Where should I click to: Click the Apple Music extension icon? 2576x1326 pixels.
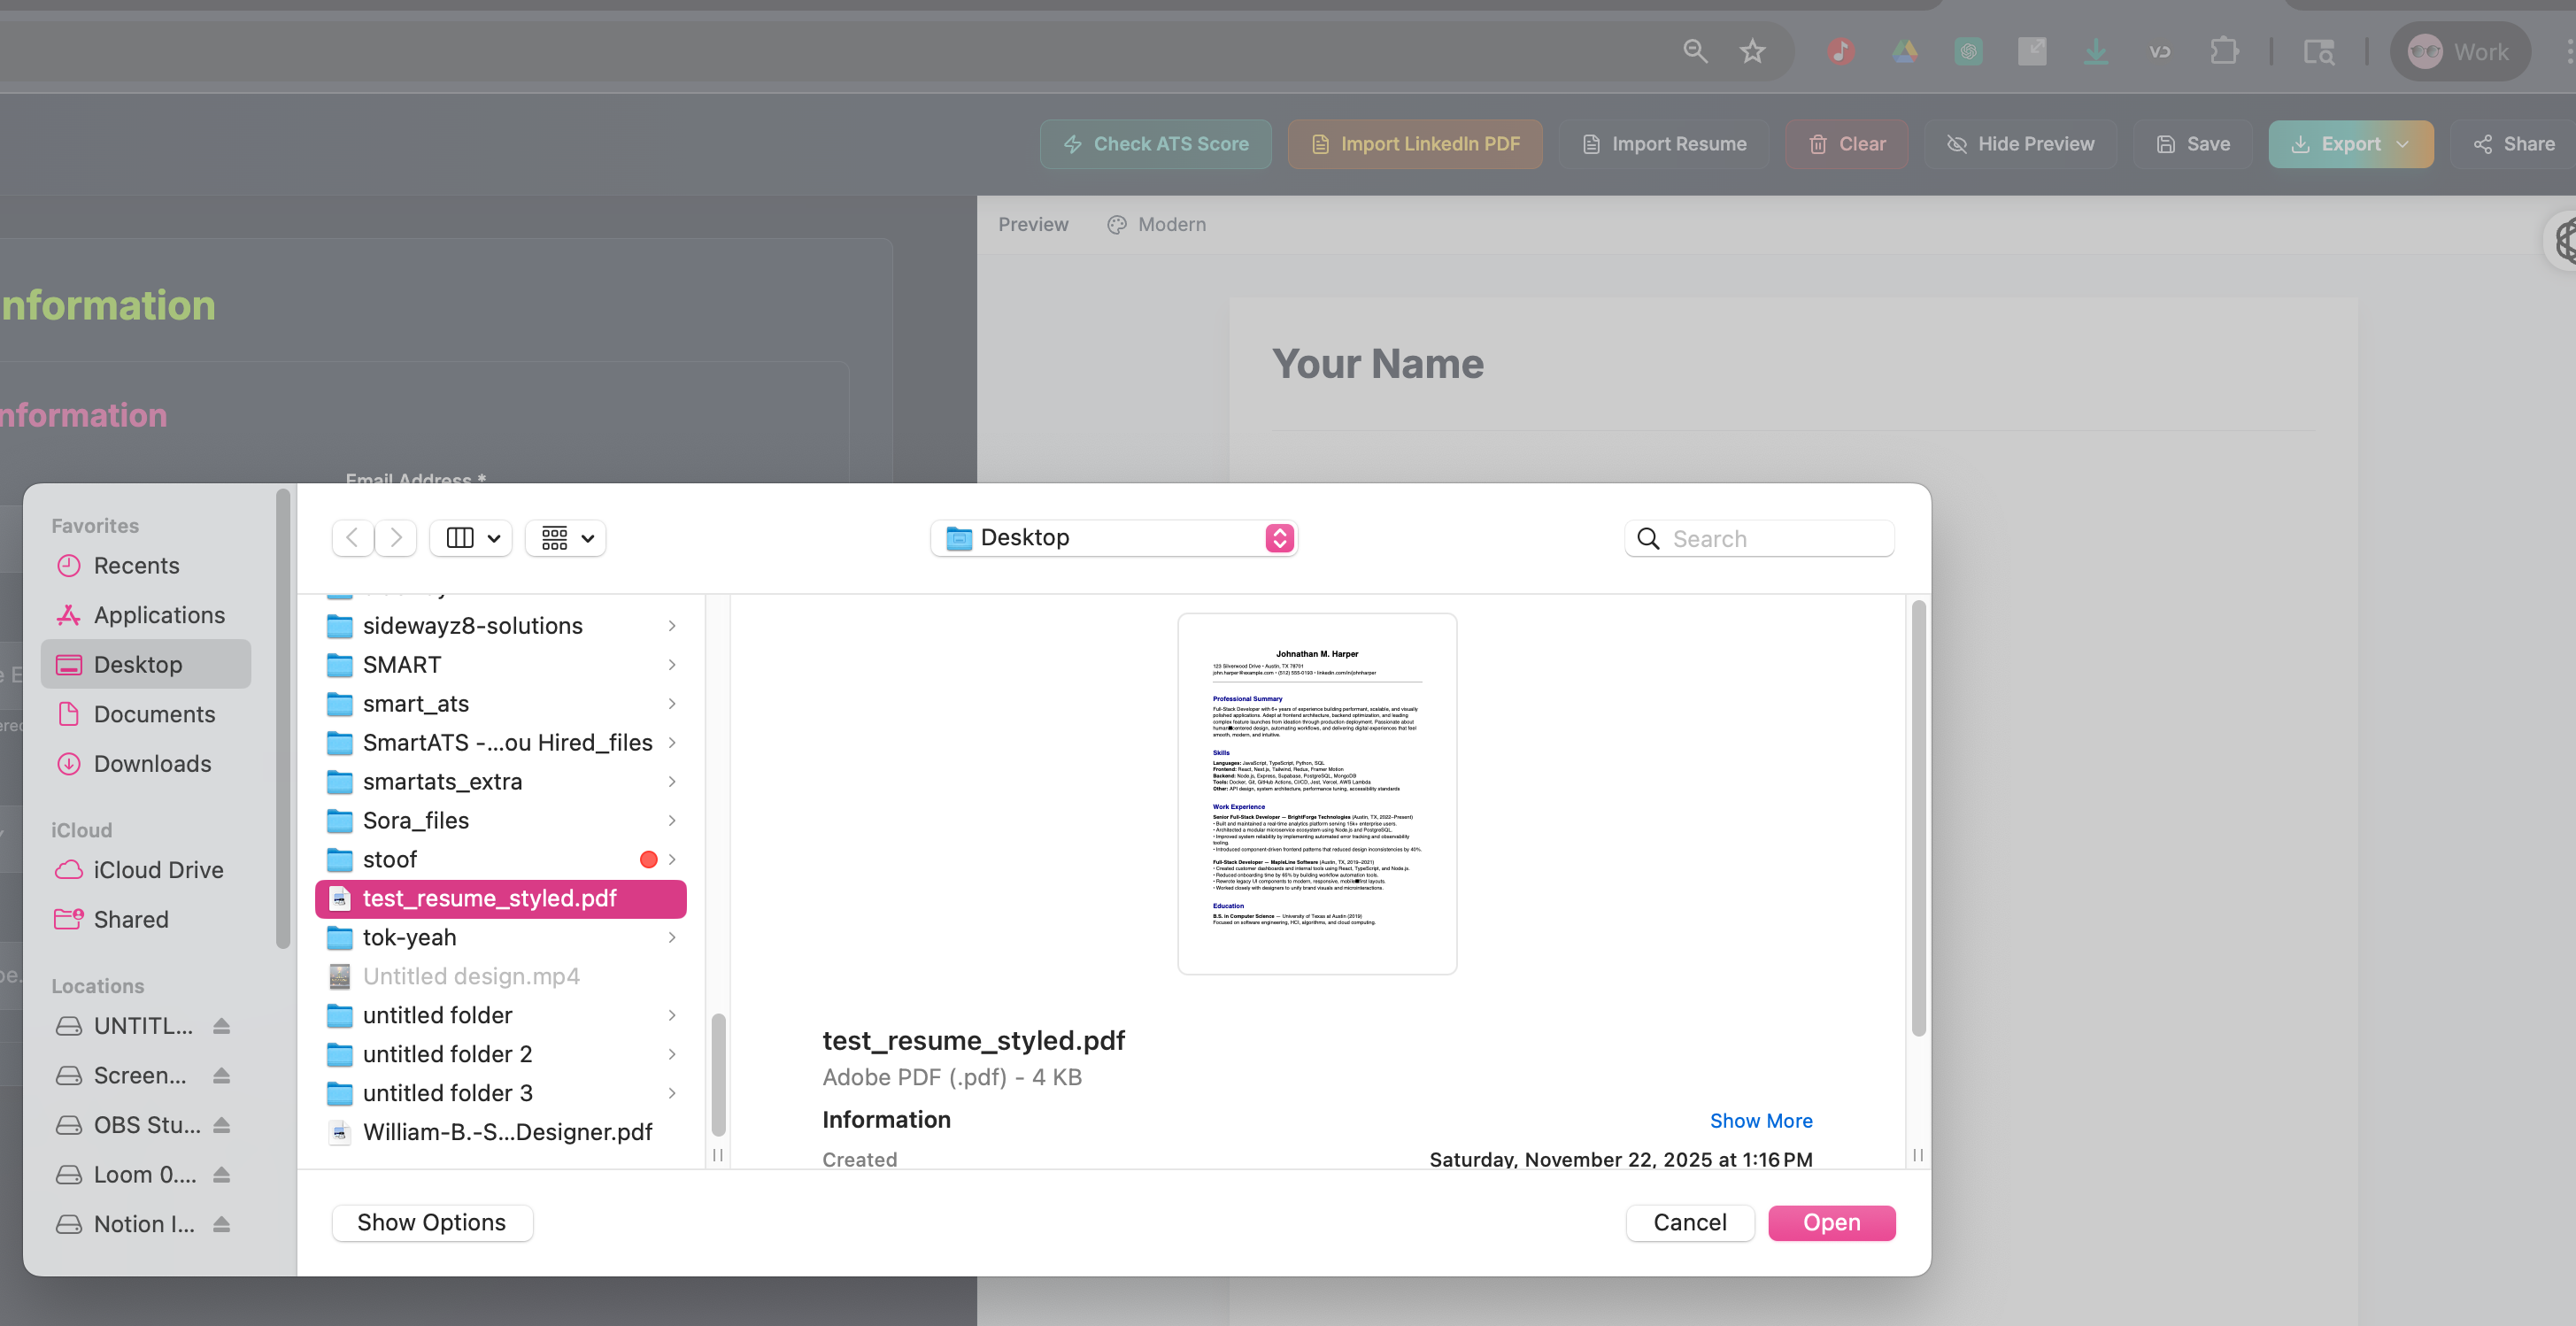tap(1841, 51)
